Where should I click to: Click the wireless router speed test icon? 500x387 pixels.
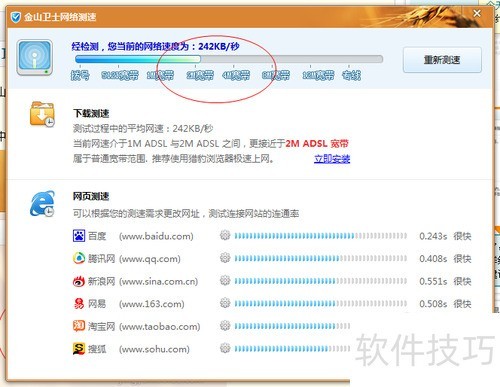[35, 57]
